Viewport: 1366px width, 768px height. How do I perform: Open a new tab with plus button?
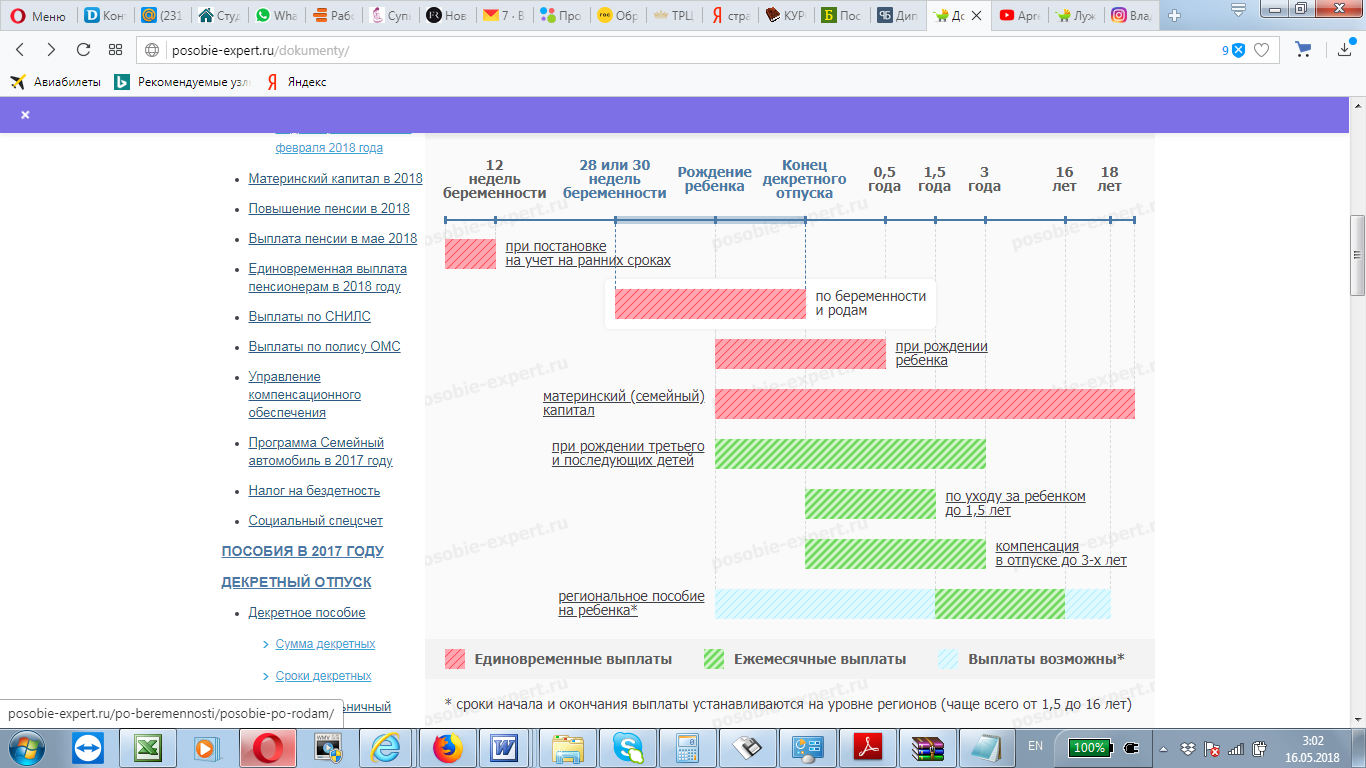click(1174, 16)
